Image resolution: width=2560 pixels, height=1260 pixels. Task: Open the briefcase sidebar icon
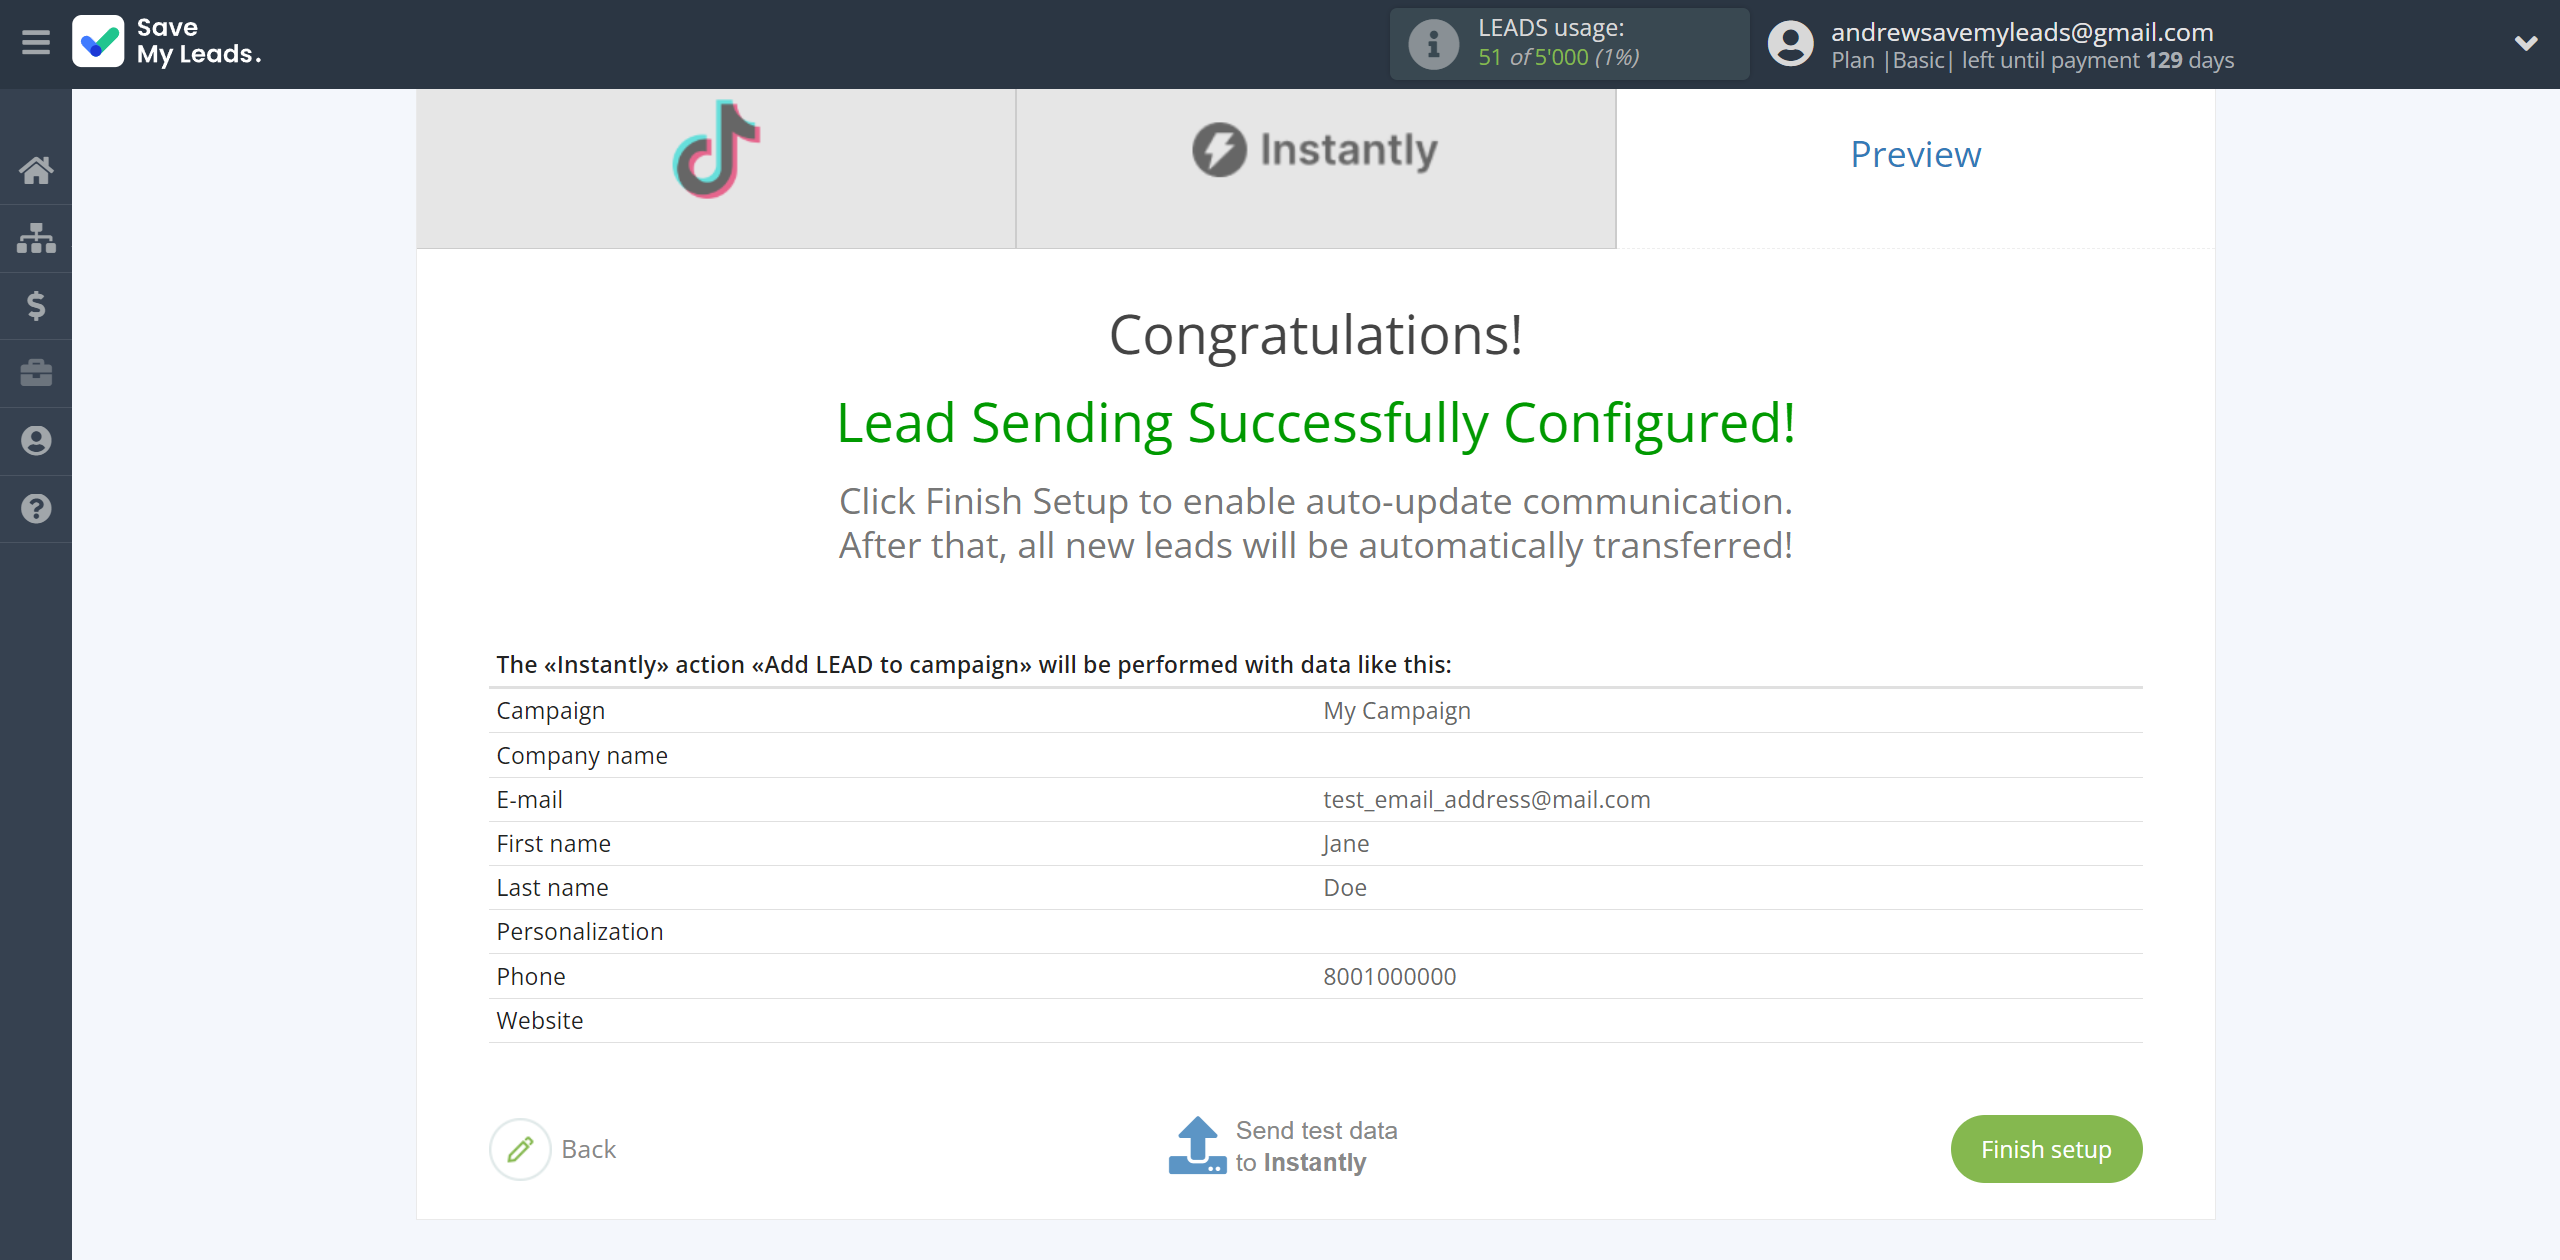tap(36, 373)
